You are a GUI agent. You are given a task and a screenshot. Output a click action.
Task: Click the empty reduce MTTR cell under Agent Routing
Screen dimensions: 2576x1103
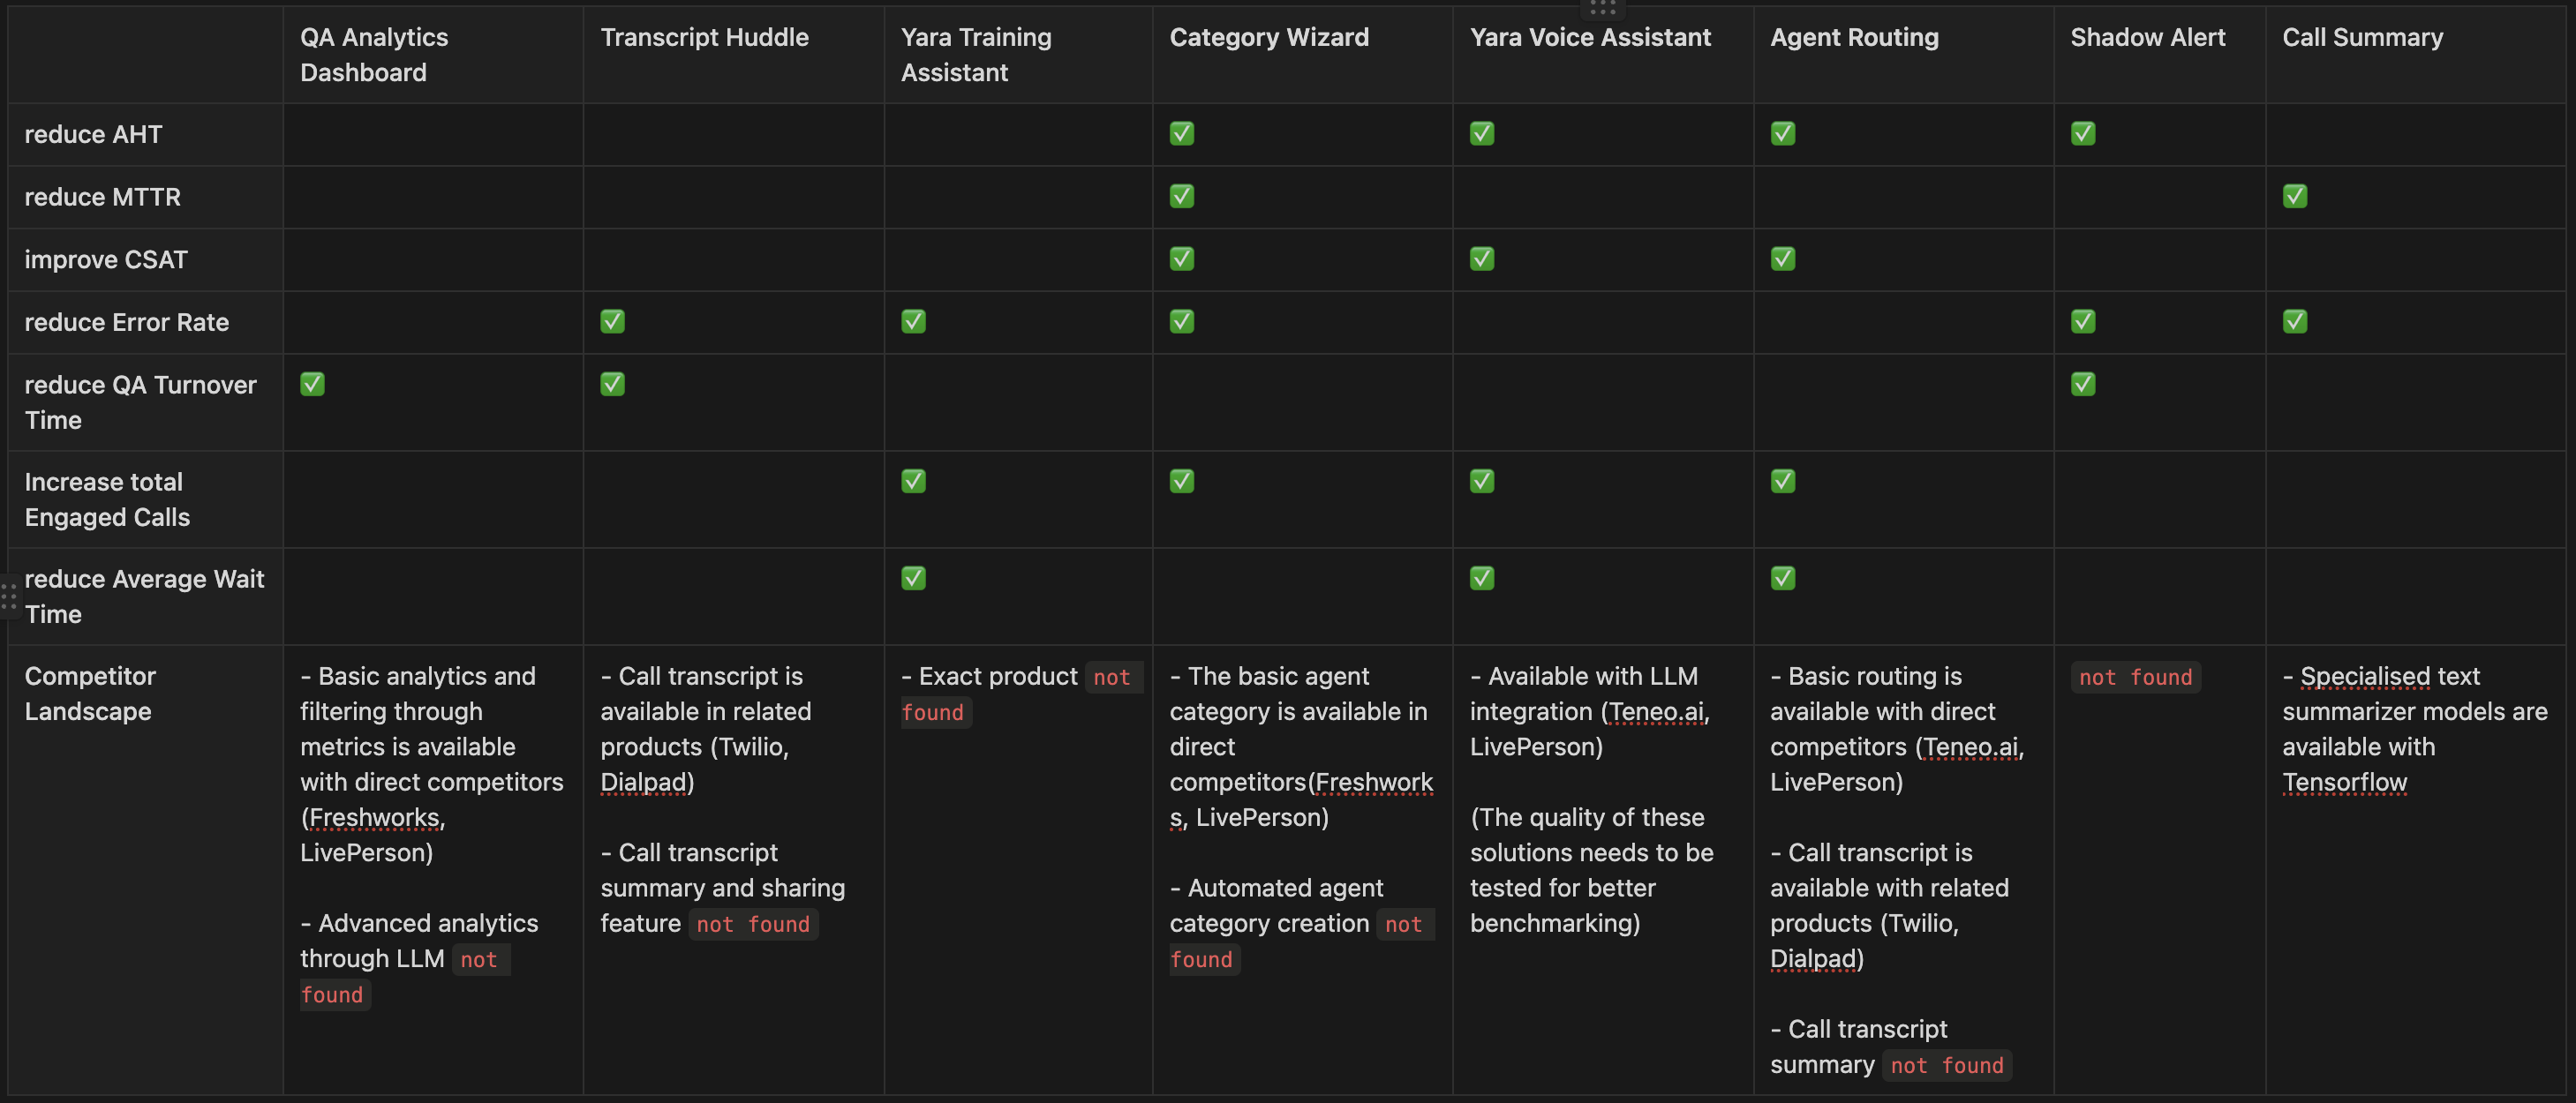pyautogui.click(x=1903, y=197)
